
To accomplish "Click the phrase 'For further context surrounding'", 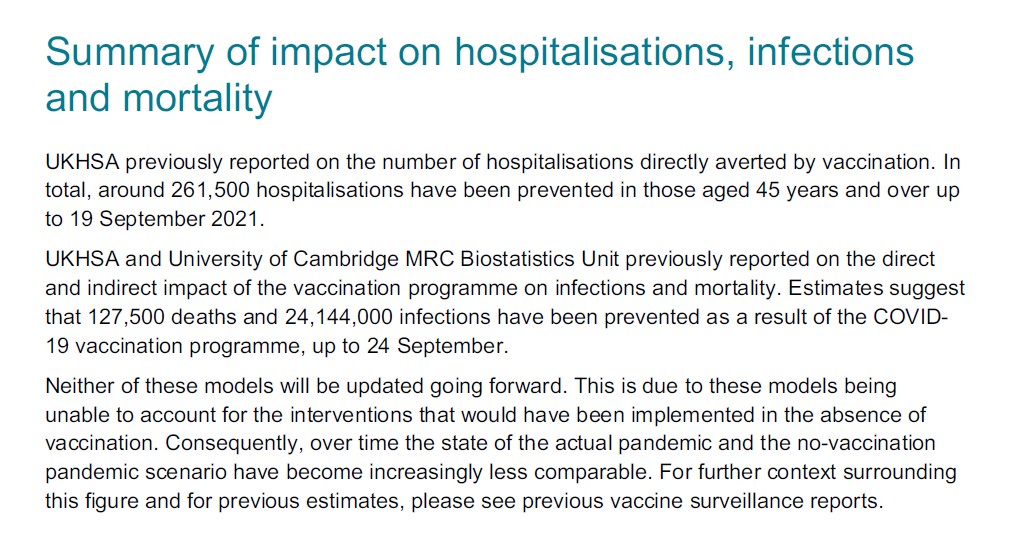I will coord(808,472).
